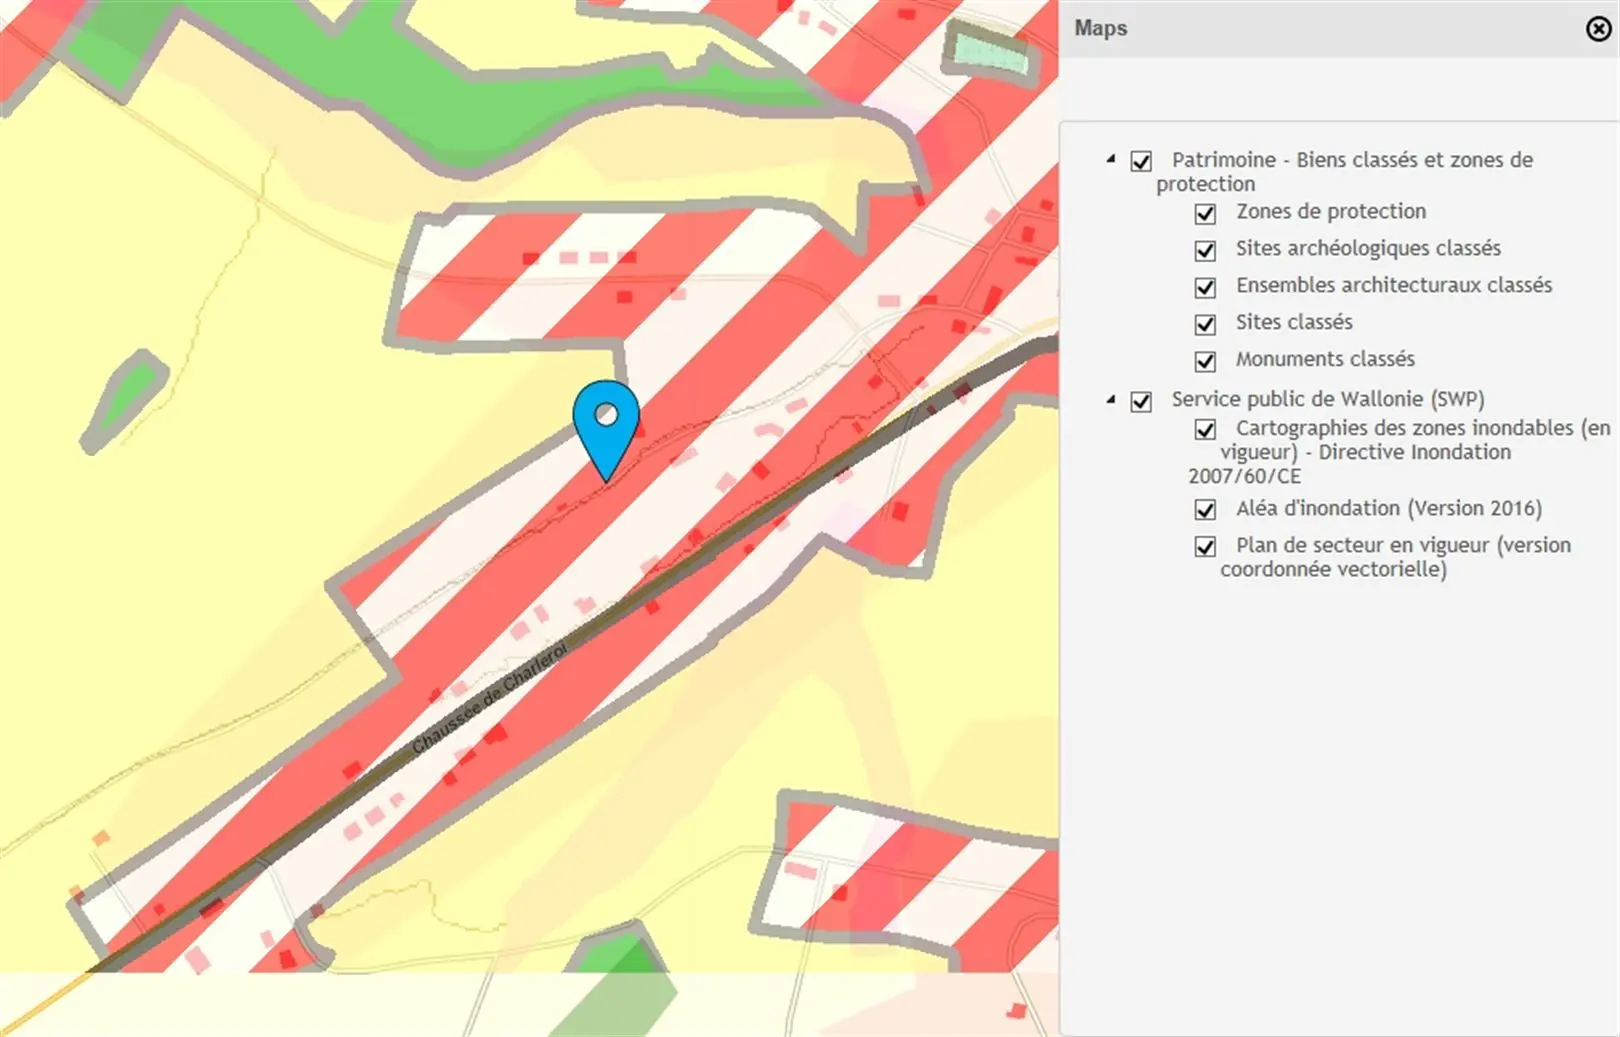Collapse the Service public de Wallonie group
The image size is (1620, 1037).
pyautogui.click(x=1111, y=399)
